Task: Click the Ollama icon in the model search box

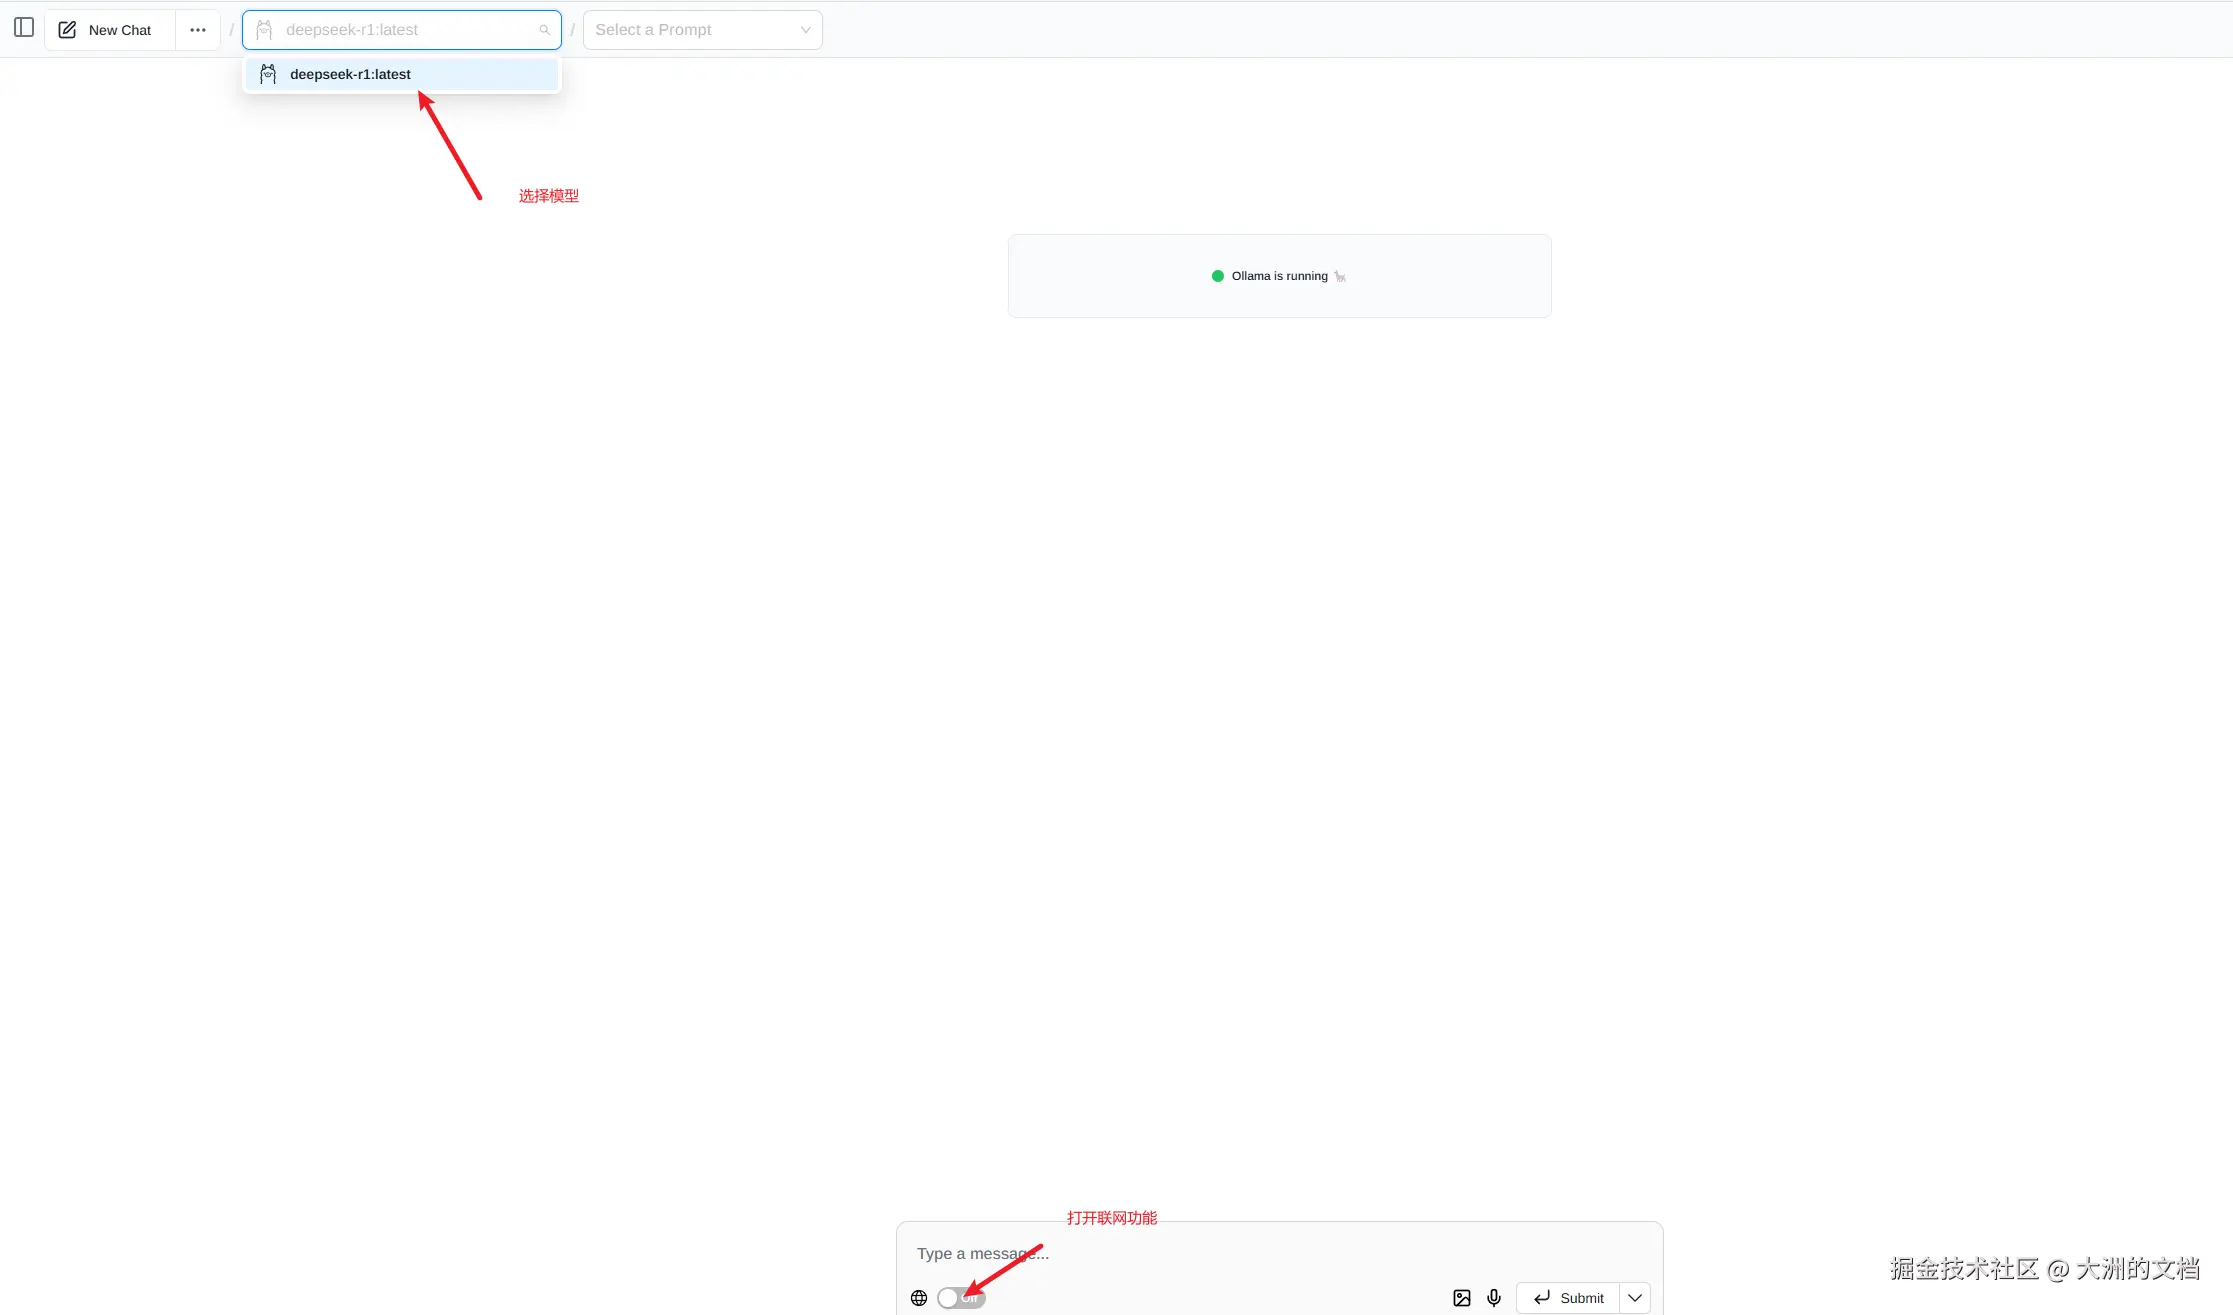Action: [264, 30]
